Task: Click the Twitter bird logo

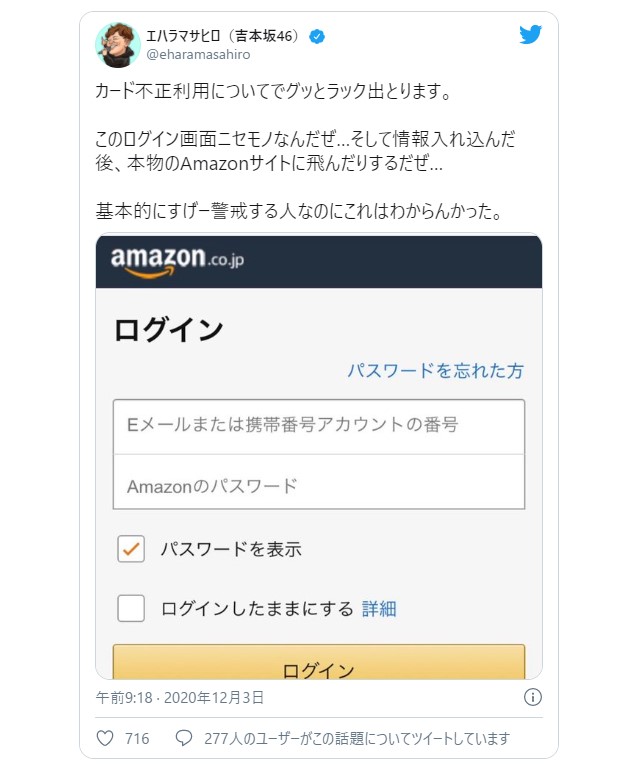Action: pos(530,35)
